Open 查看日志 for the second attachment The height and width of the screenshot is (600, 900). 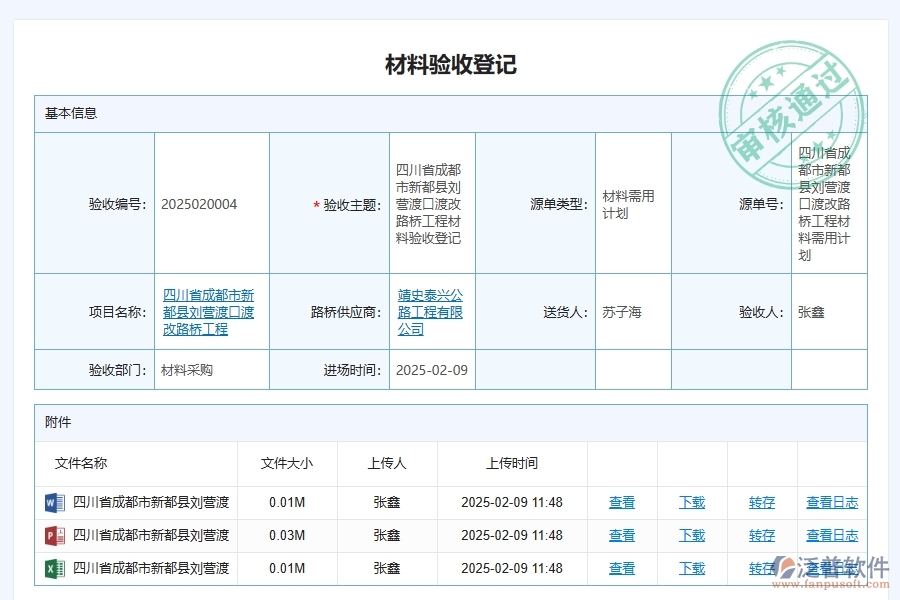[x=833, y=535]
